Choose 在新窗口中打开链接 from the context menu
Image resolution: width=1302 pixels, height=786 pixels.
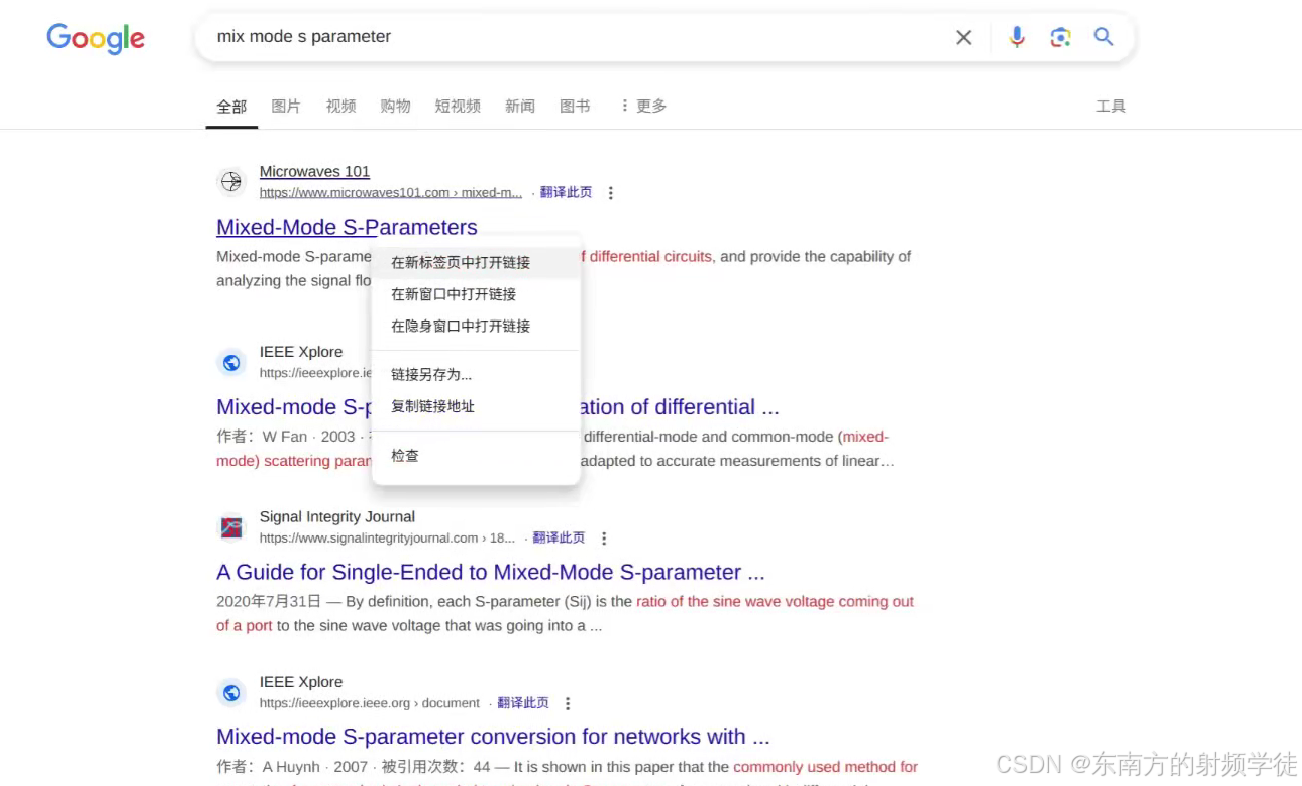pos(476,294)
